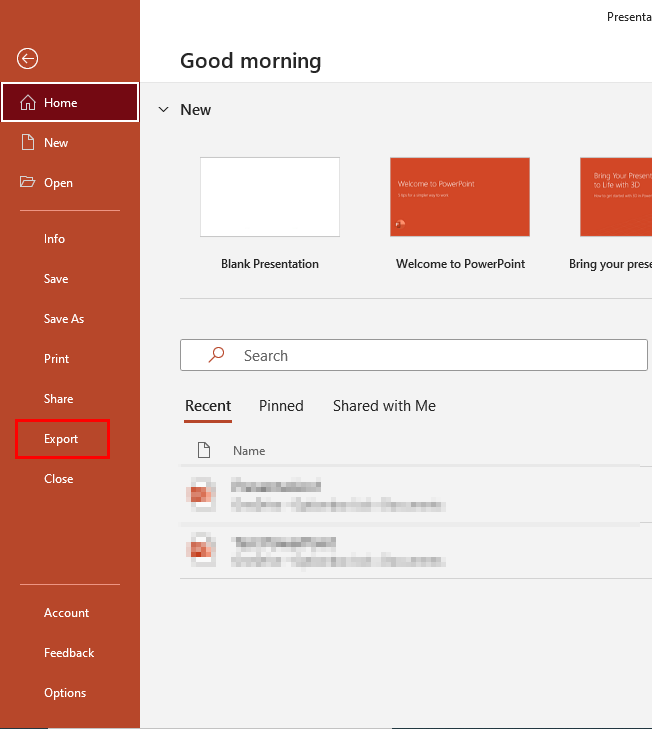
Task: Click the file icon in Name column header
Action: click(203, 451)
